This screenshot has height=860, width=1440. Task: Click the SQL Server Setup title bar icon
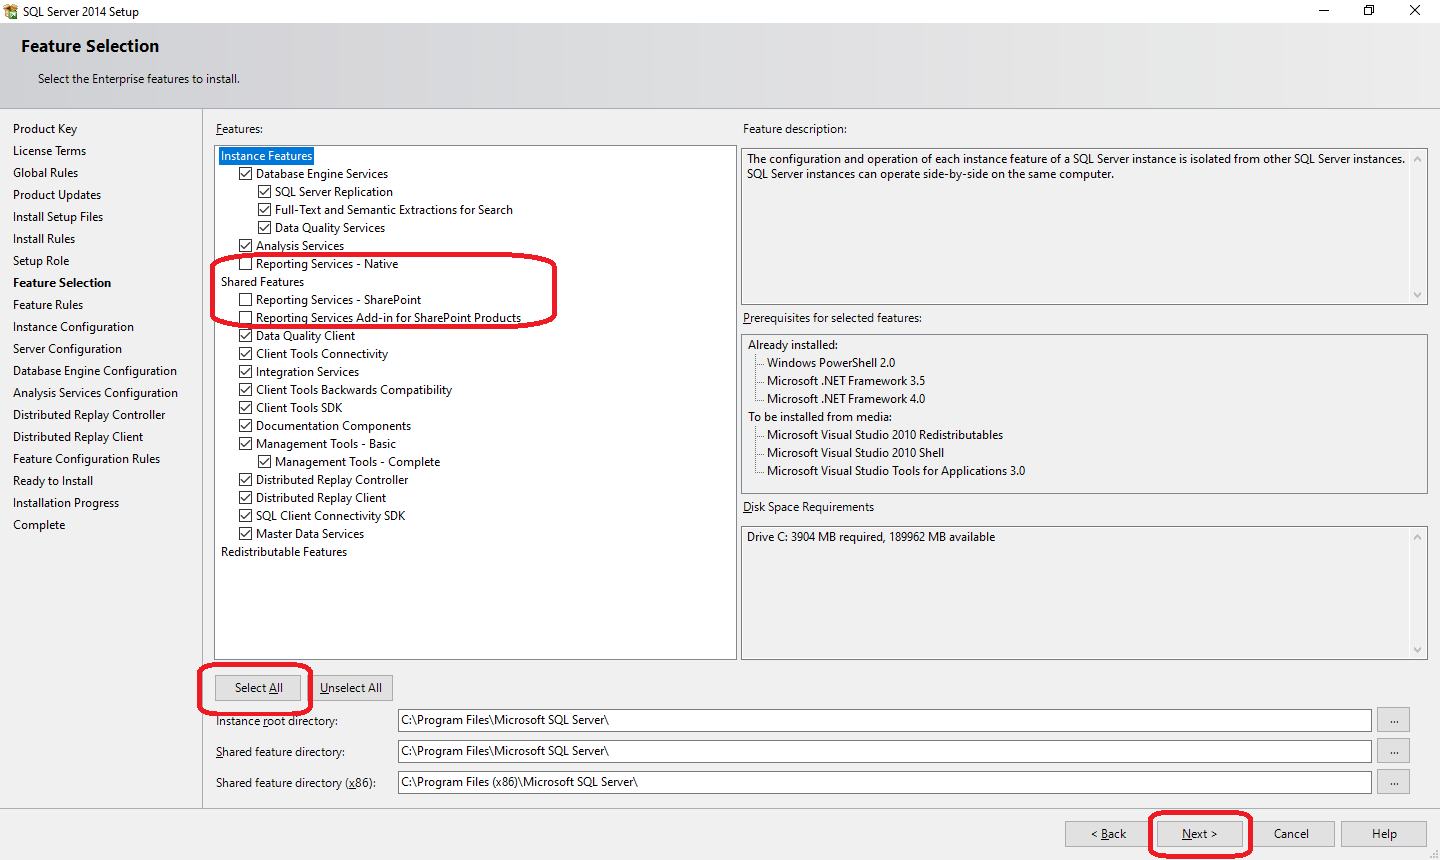click(10, 11)
